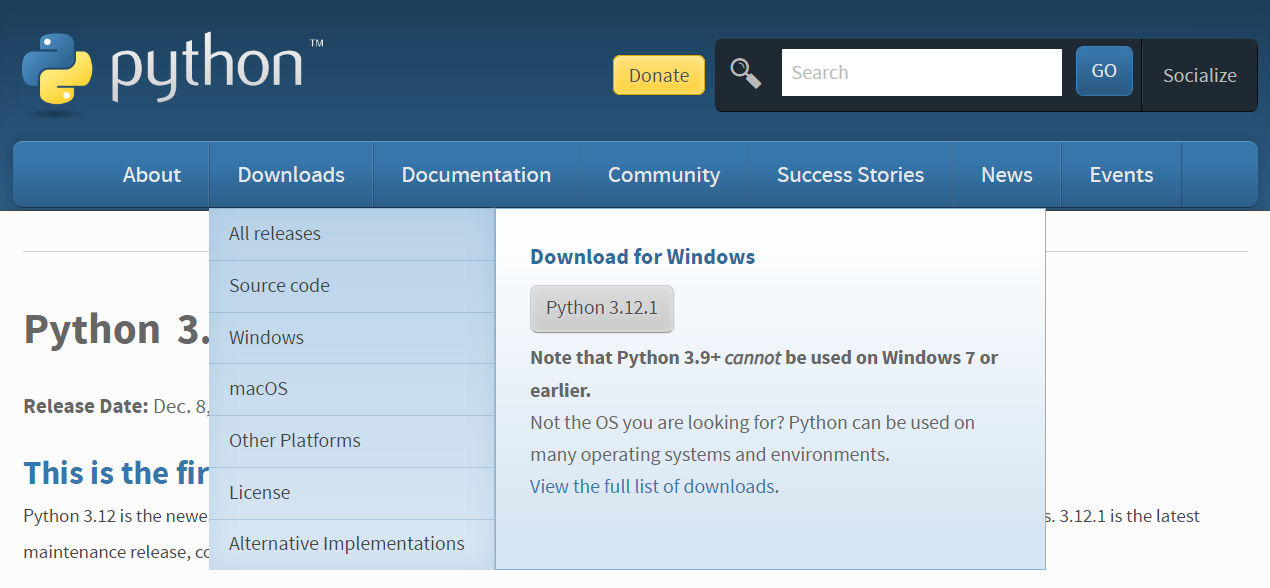Open the Community menu
Screen dimensions: 1270x588
click(x=664, y=175)
